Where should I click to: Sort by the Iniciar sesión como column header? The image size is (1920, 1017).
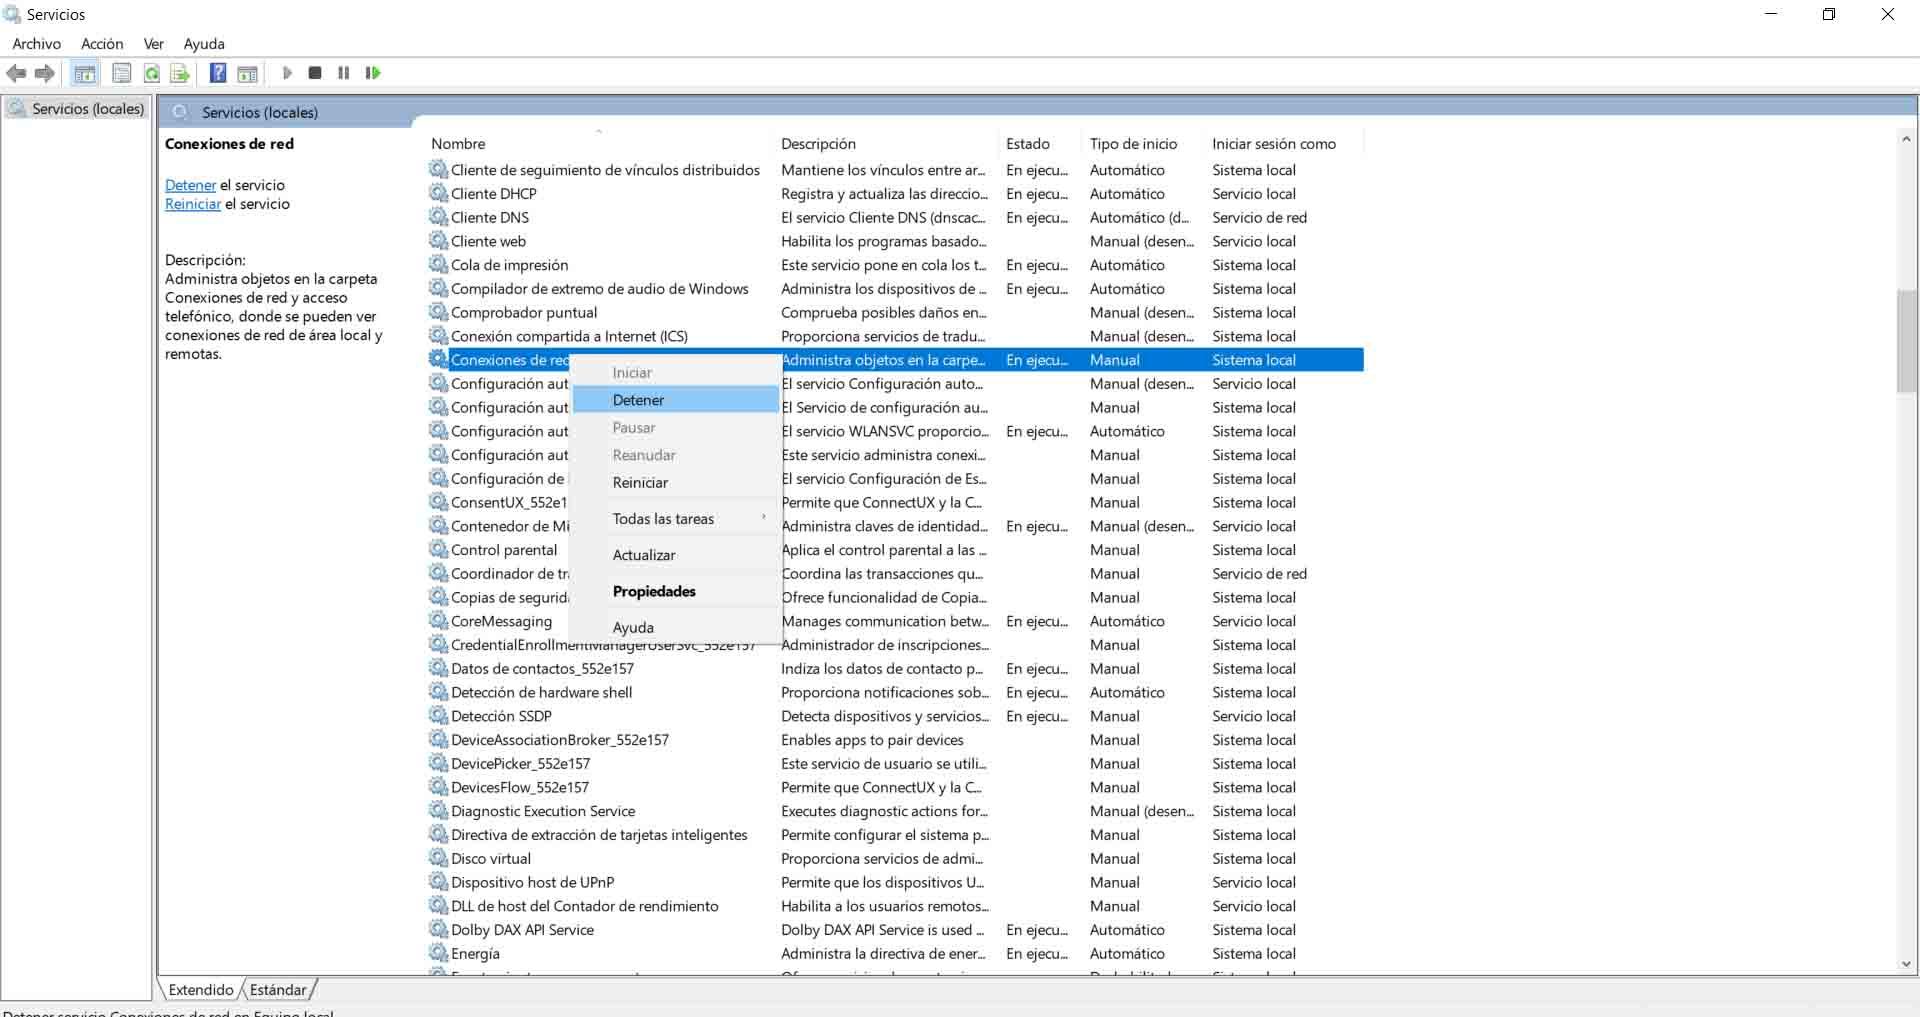pos(1284,144)
